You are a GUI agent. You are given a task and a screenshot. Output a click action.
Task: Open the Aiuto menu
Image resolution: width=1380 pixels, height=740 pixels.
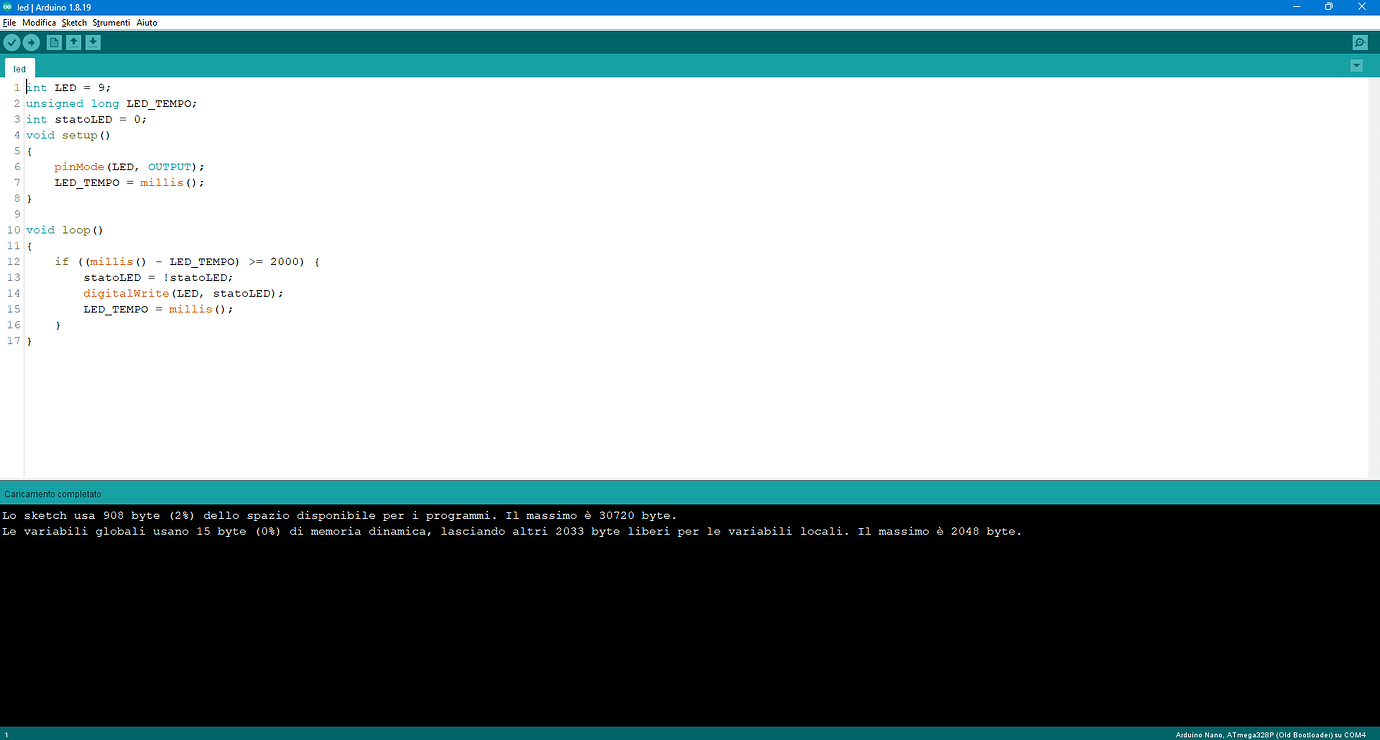click(x=146, y=22)
